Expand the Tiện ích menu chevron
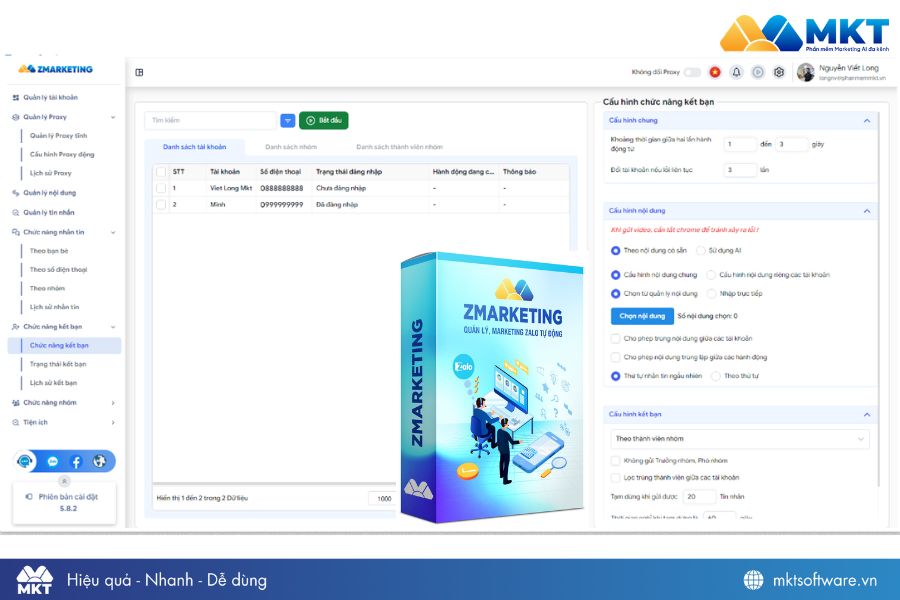Image resolution: width=900 pixels, height=600 pixels. 113,422
